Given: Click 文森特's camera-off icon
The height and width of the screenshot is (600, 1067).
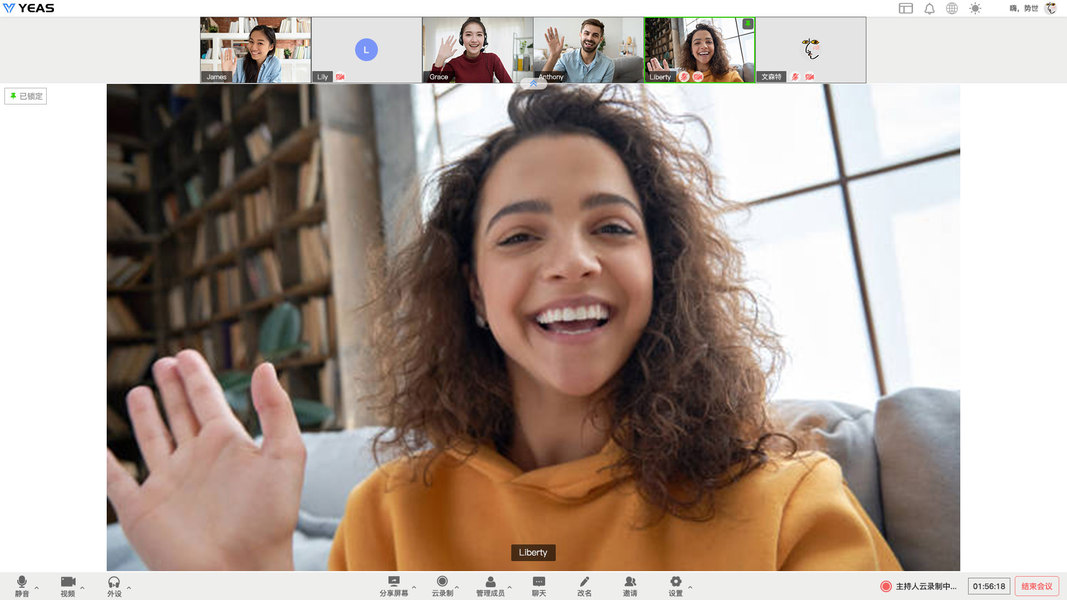Looking at the screenshot, I should click(x=809, y=77).
